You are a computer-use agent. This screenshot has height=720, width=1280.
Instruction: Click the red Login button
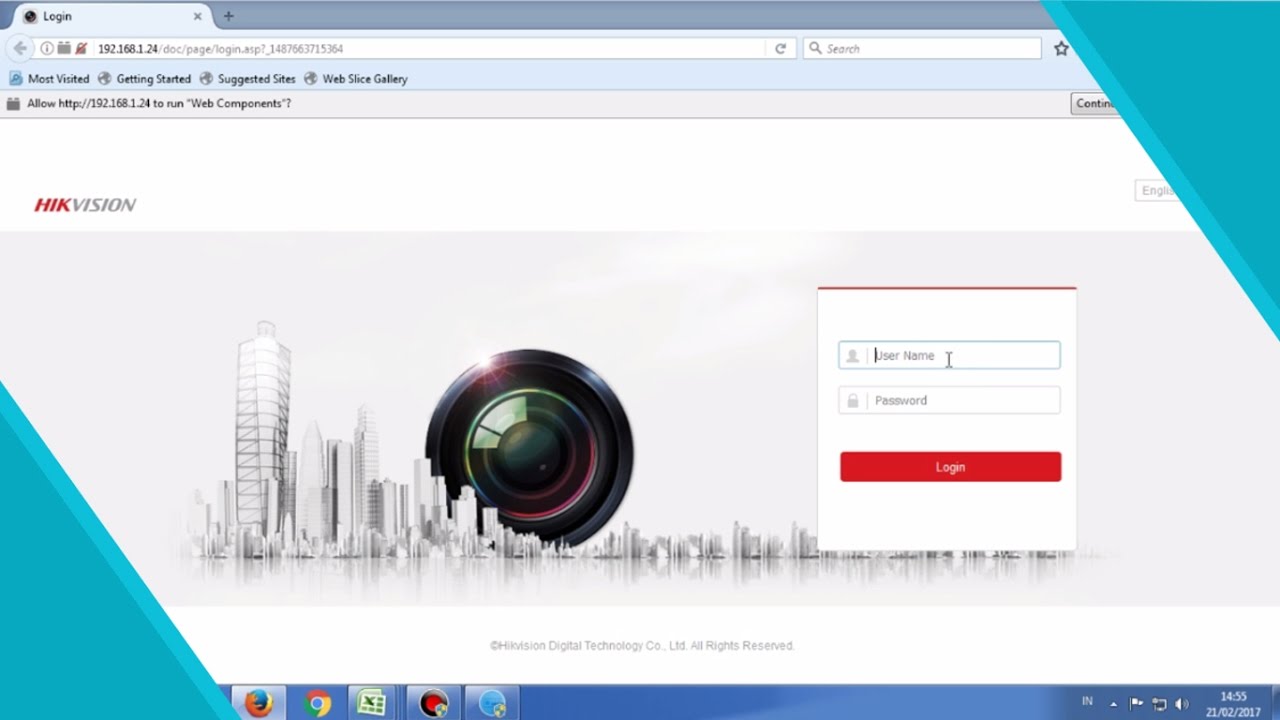(x=950, y=467)
